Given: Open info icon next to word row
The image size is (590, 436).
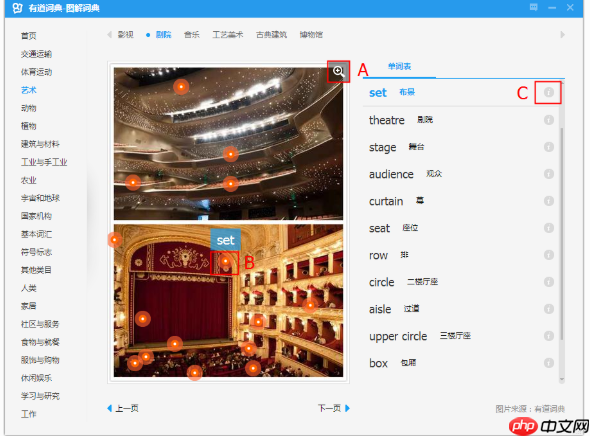Looking at the screenshot, I should pyautogui.click(x=549, y=255).
